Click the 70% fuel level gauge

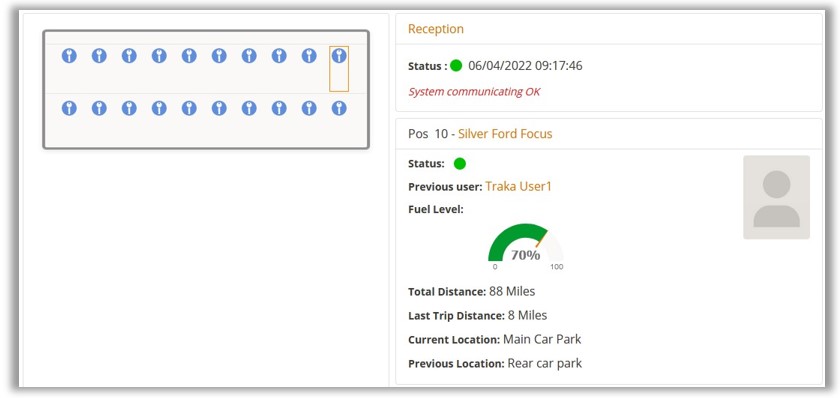[x=526, y=246]
